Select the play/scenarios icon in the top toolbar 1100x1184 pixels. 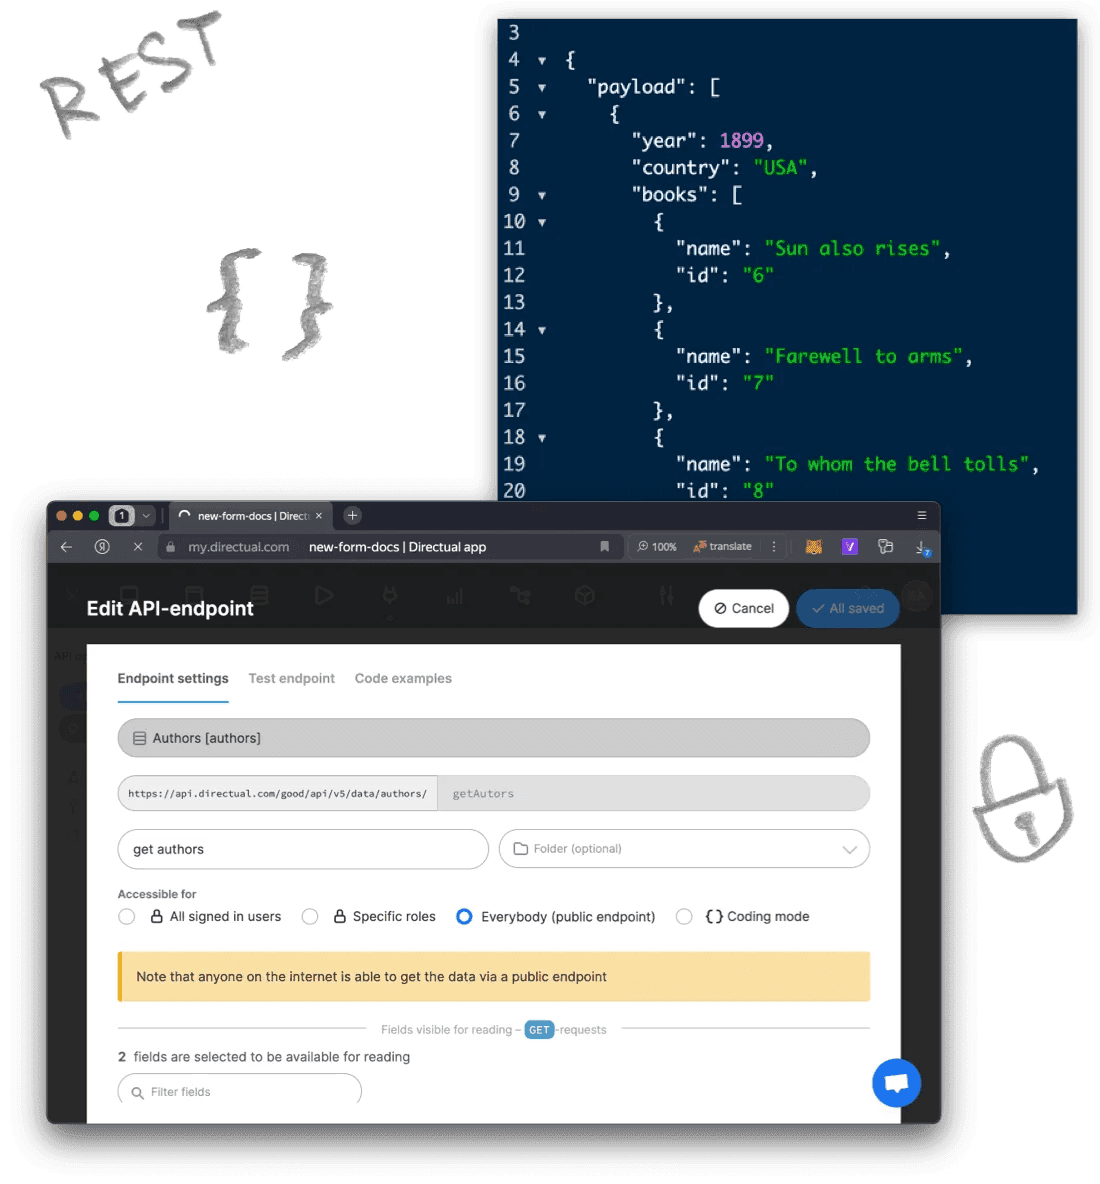[x=323, y=595]
